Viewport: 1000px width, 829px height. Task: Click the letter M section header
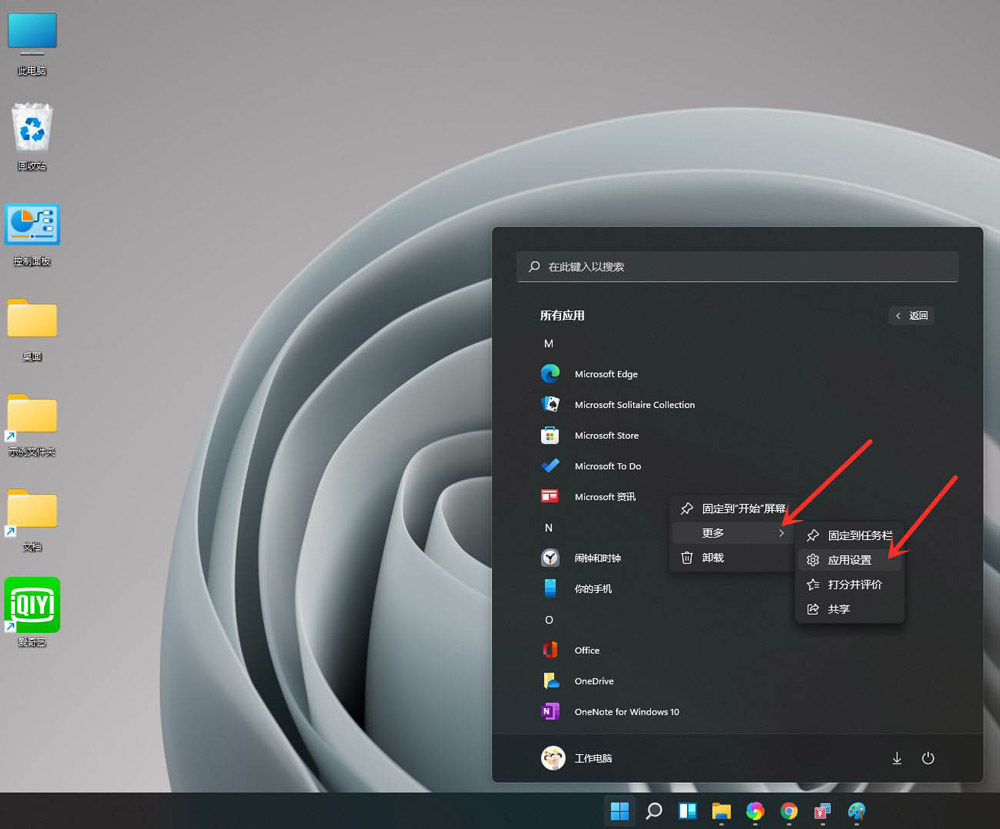[548, 343]
